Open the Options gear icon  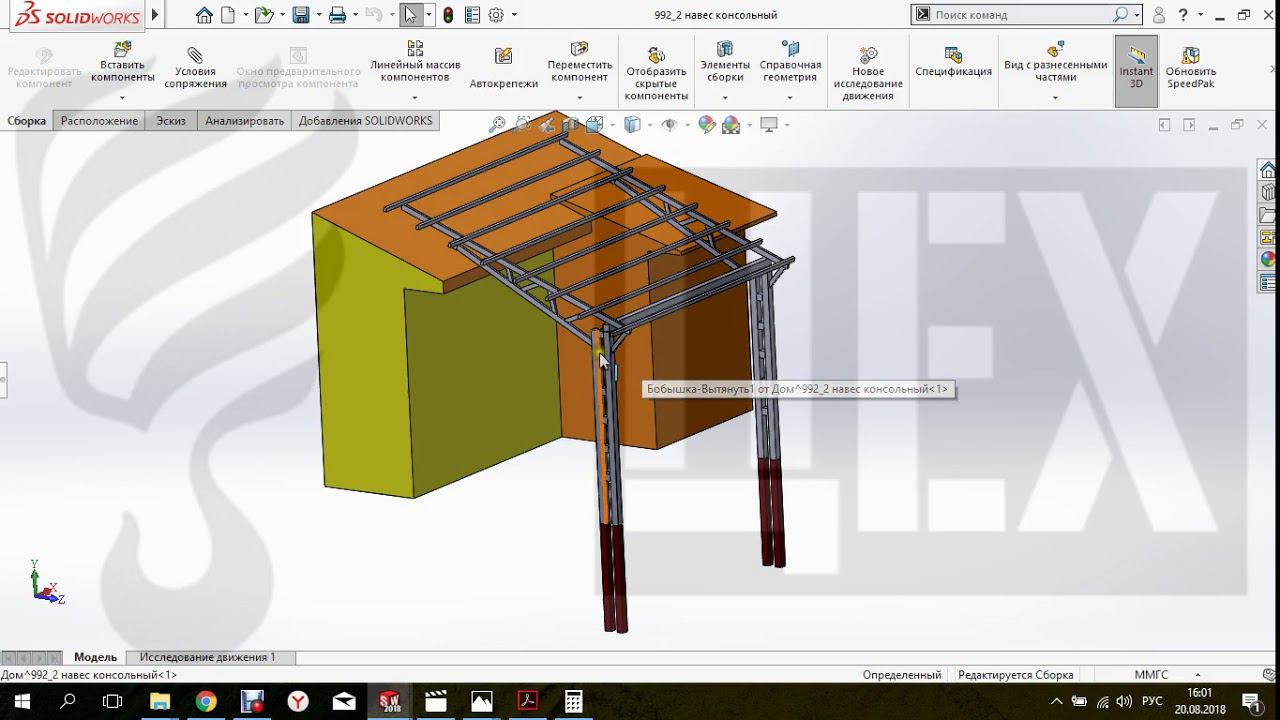[x=495, y=15]
